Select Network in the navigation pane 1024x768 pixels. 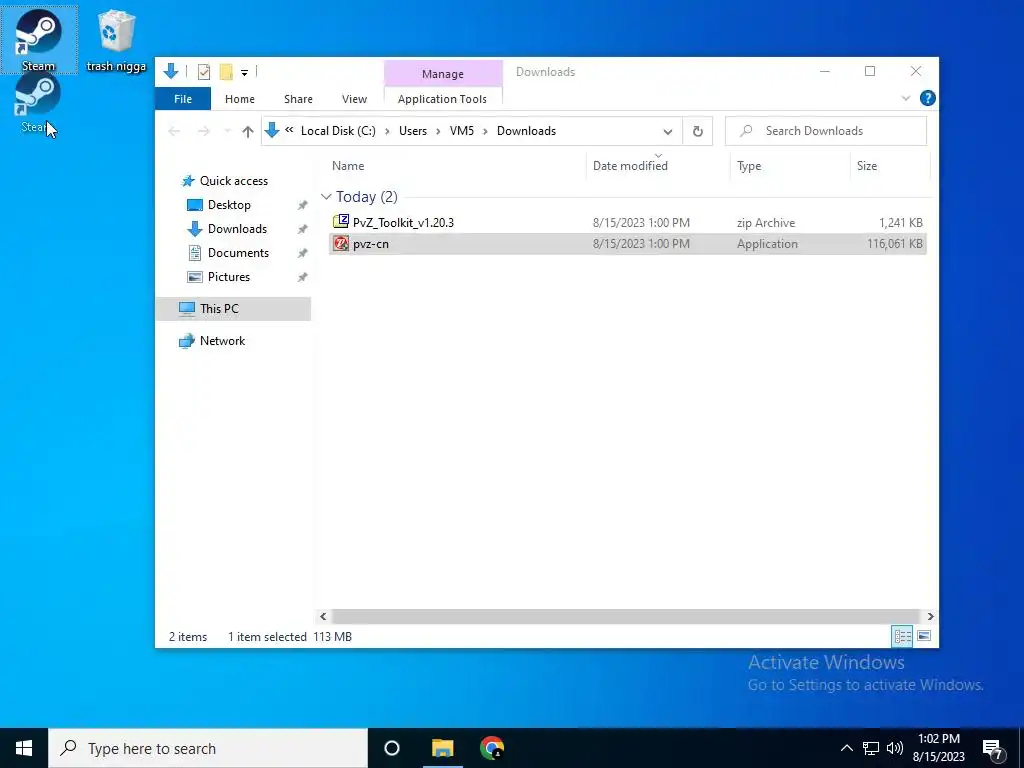tap(212, 341)
